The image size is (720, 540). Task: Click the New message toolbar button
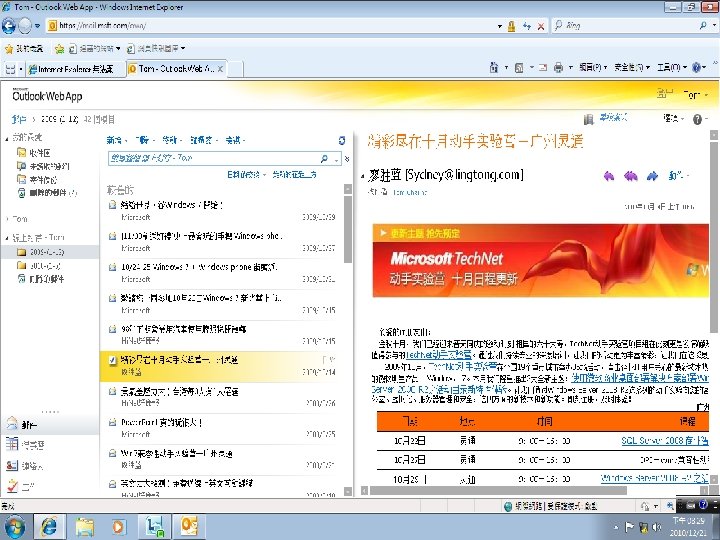pyautogui.click(x=117, y=140)
